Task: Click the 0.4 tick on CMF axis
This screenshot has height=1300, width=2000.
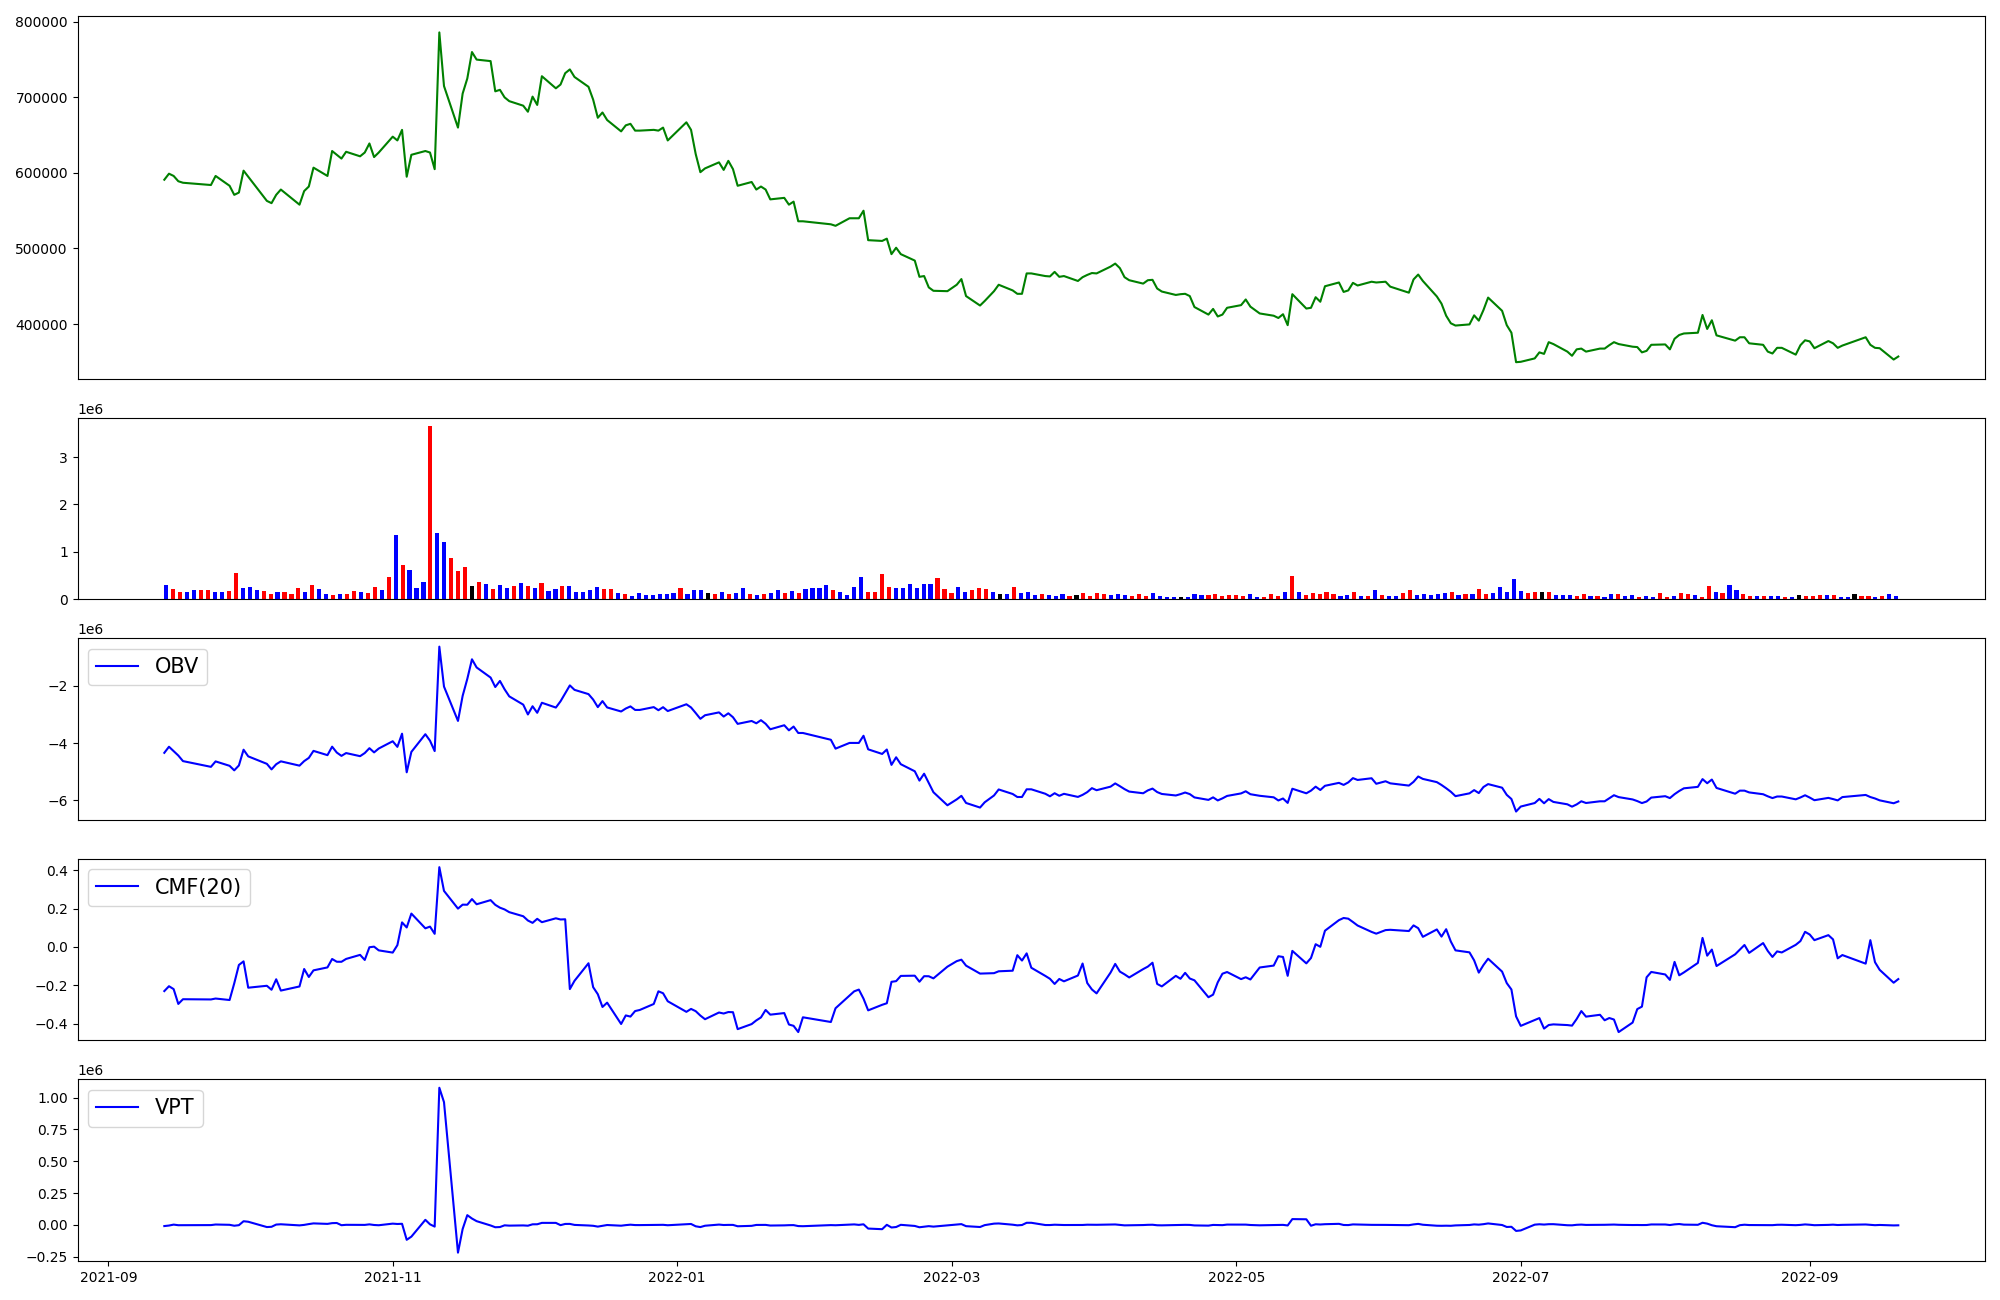Action: (x=57, y=871)
